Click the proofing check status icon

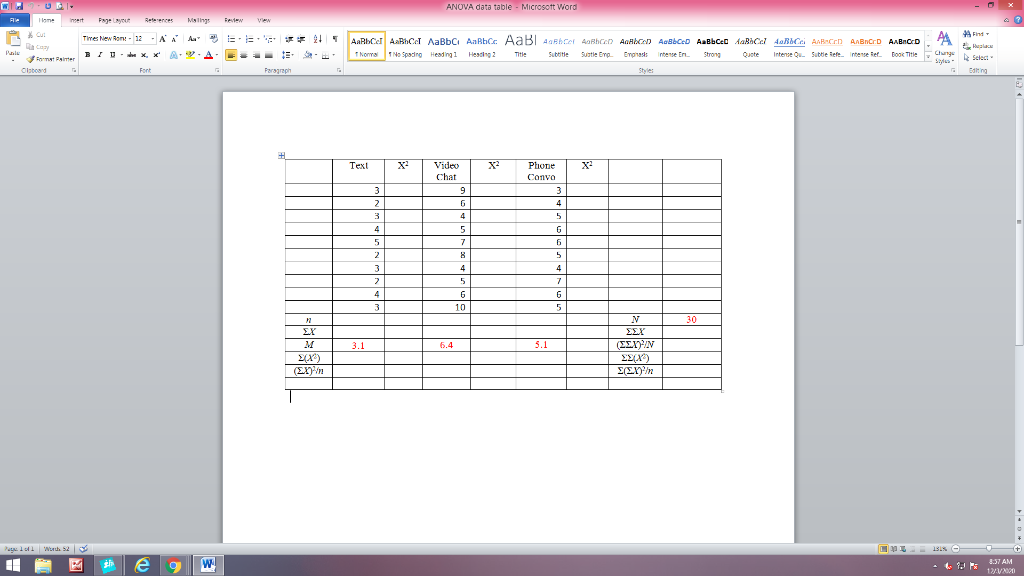click(x=84, y=549)
